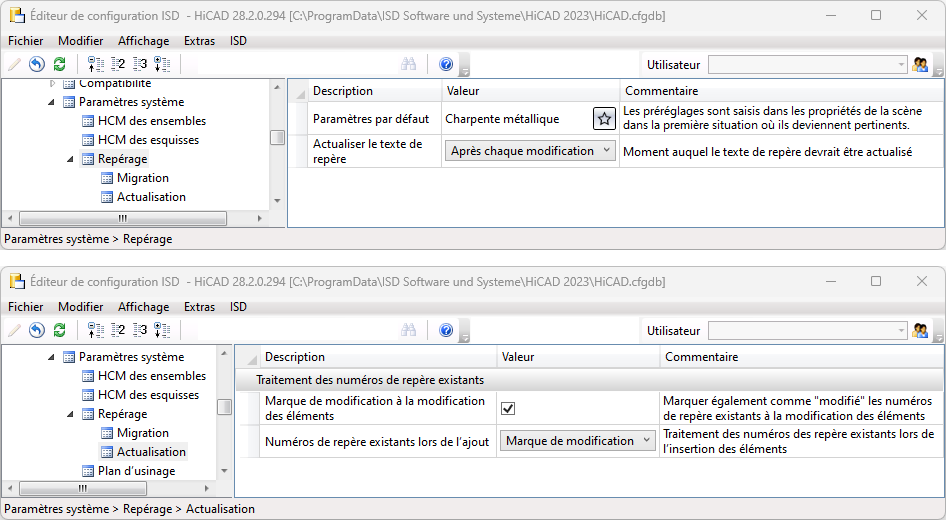Click "Numéros de repère existants lors de l'ajout" cell

pos(377,442)
